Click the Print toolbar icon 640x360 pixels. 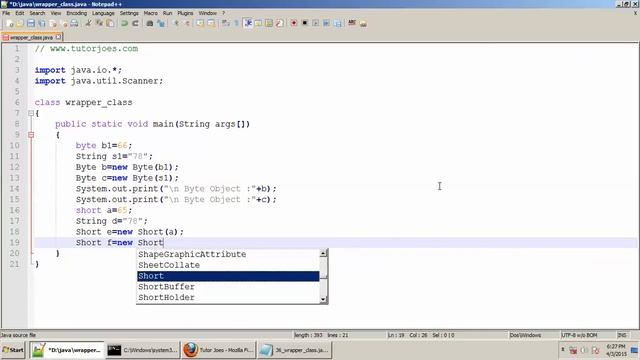(x=74, y=23)
